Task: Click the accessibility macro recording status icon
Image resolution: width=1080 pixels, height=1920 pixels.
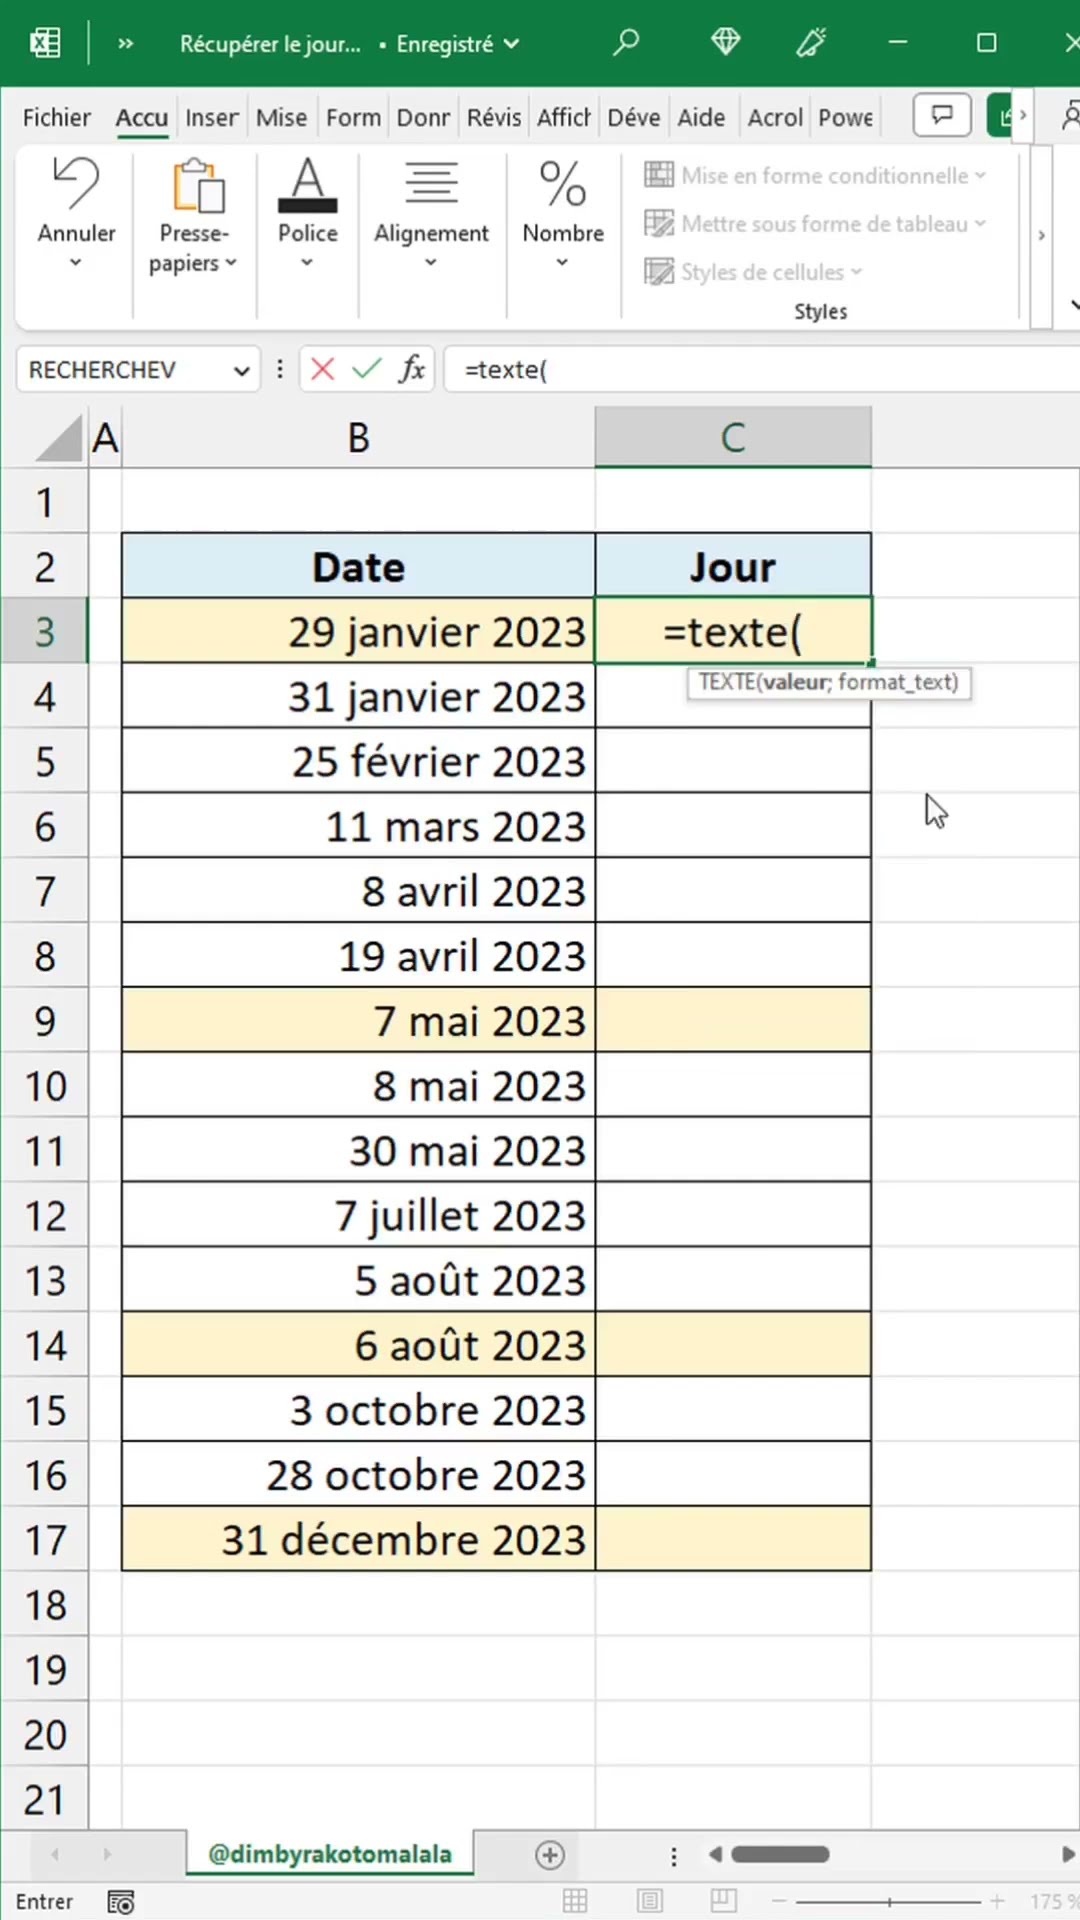Action: pos(121,1902)
